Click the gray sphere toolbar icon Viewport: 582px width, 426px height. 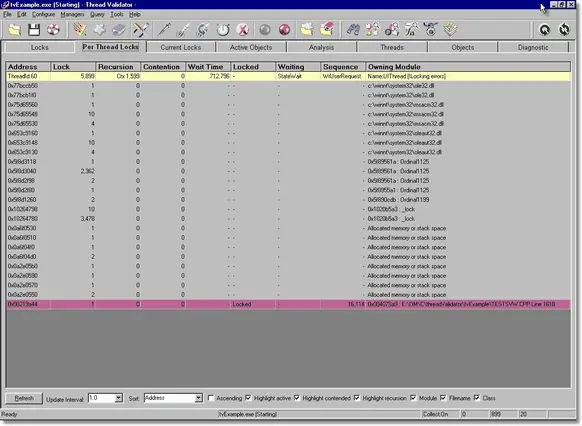tap(265, 30)
